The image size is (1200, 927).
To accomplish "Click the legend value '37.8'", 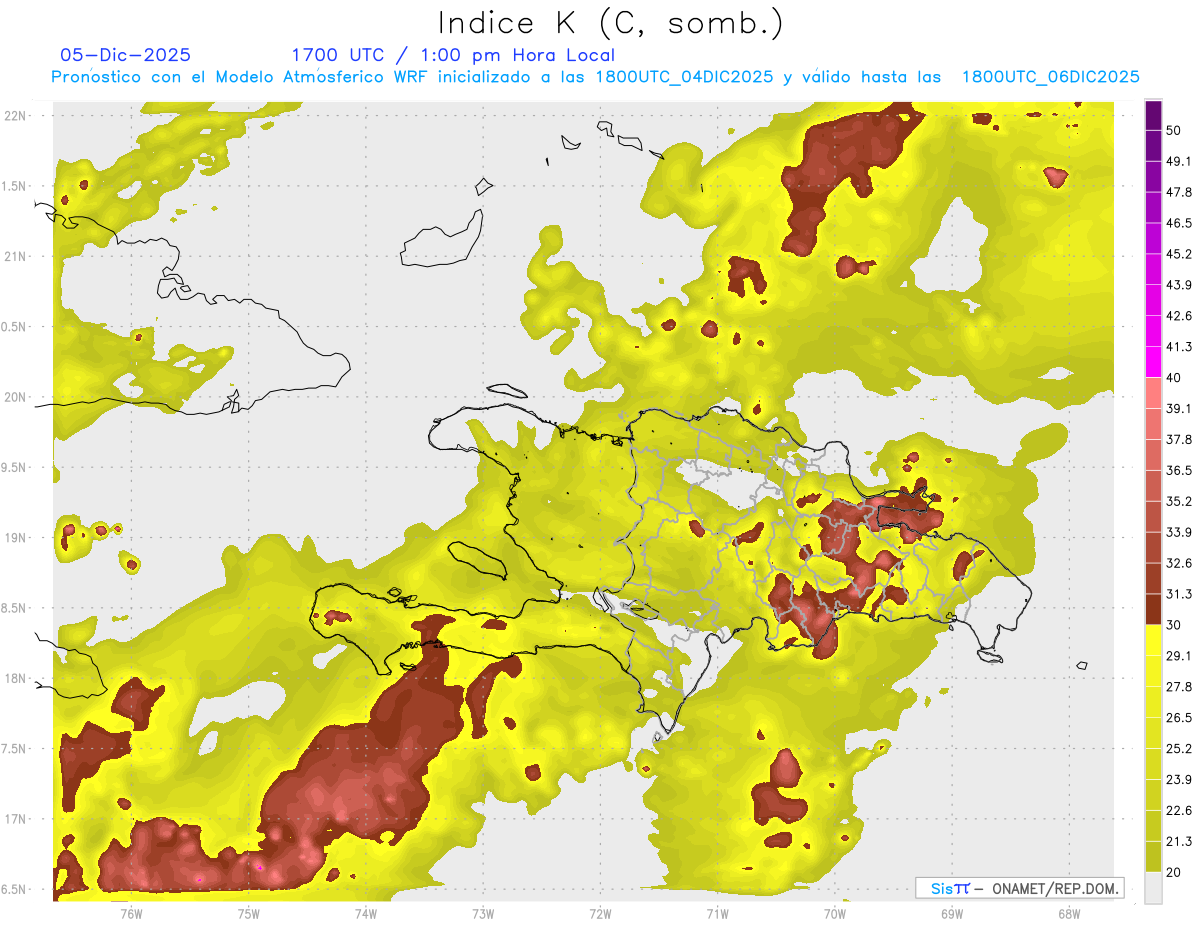I will click(1179, 439).
